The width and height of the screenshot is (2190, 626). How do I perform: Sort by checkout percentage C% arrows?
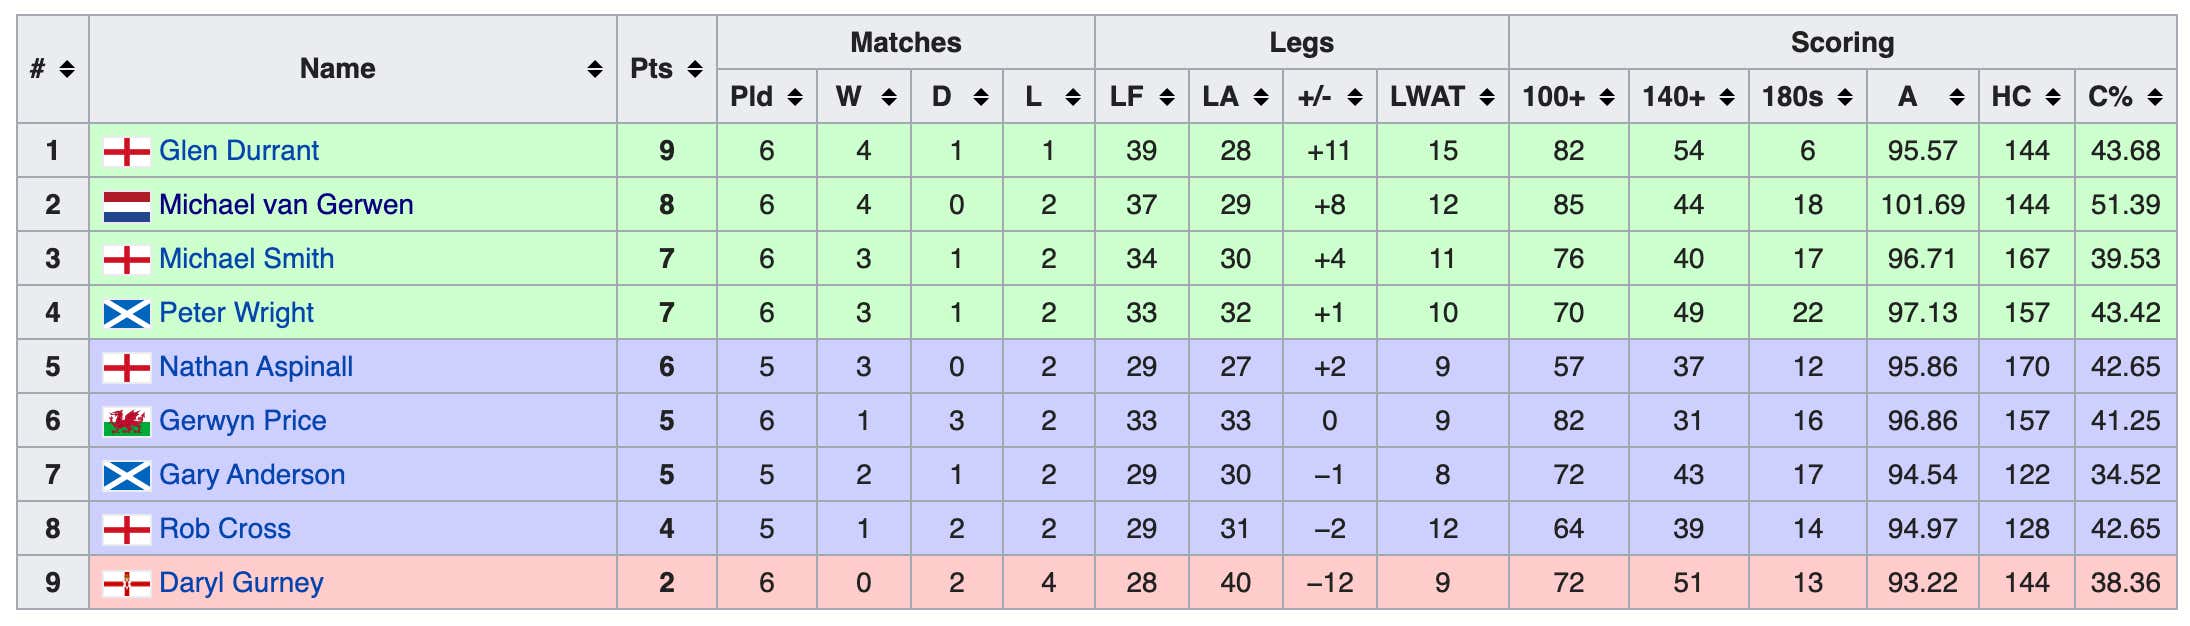(2155, 97)
